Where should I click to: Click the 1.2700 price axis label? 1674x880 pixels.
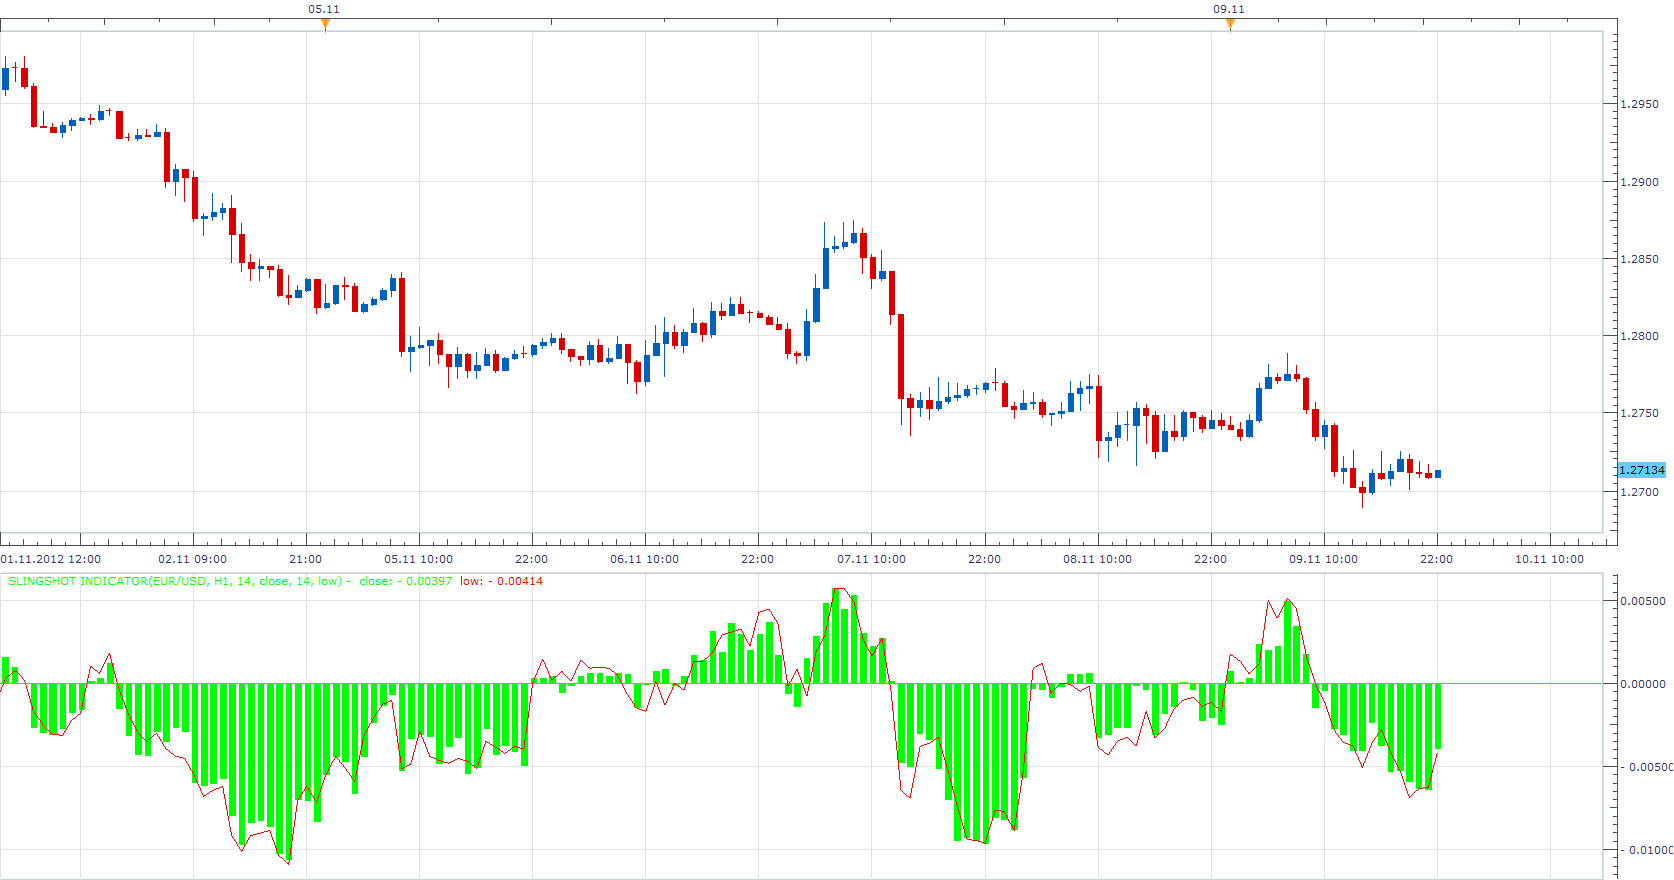pyautogui.click(x=1639, y=492)
